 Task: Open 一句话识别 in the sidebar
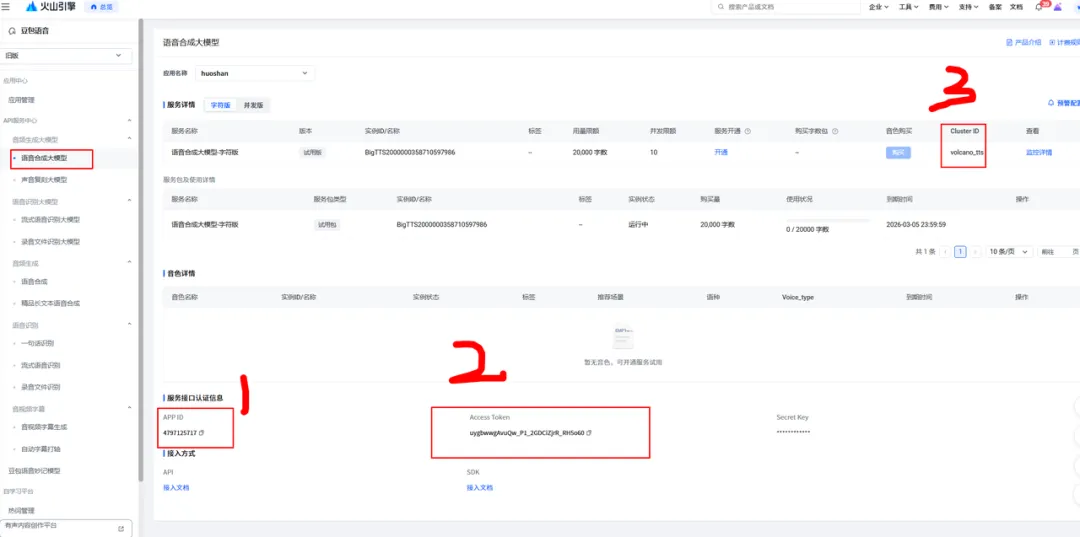38,343
